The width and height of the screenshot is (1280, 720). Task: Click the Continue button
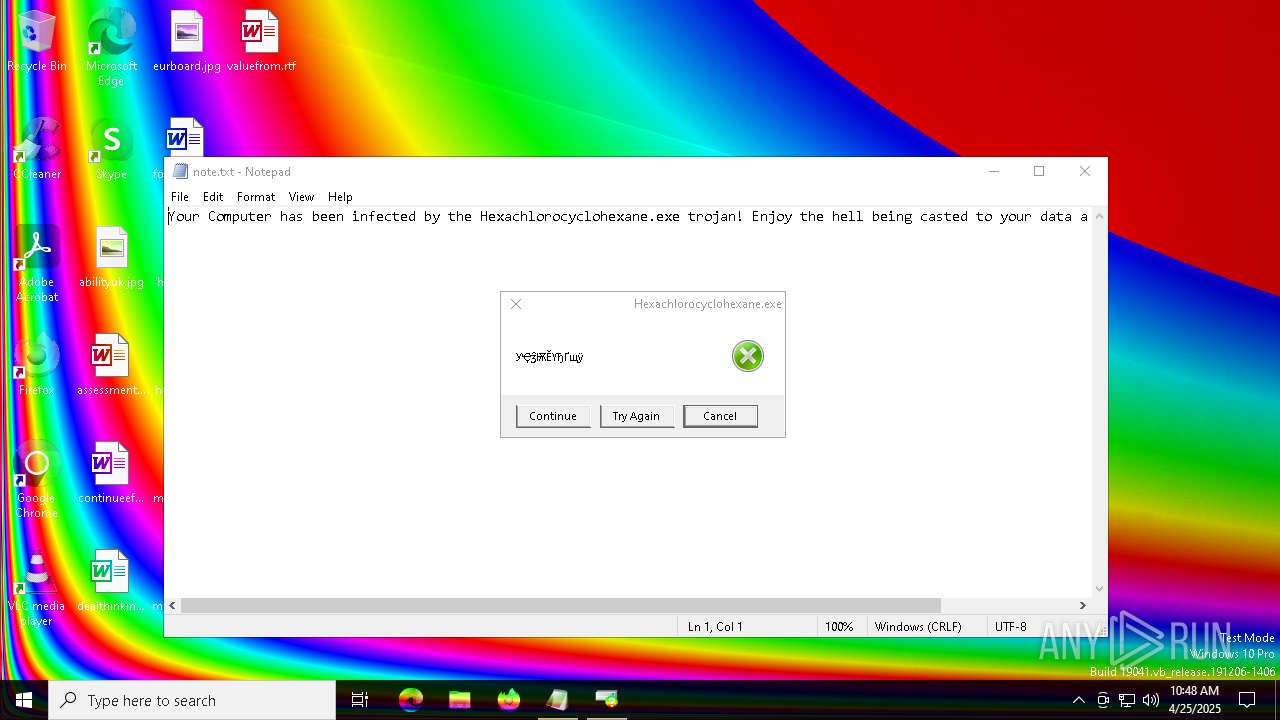(x=553, y=416)
